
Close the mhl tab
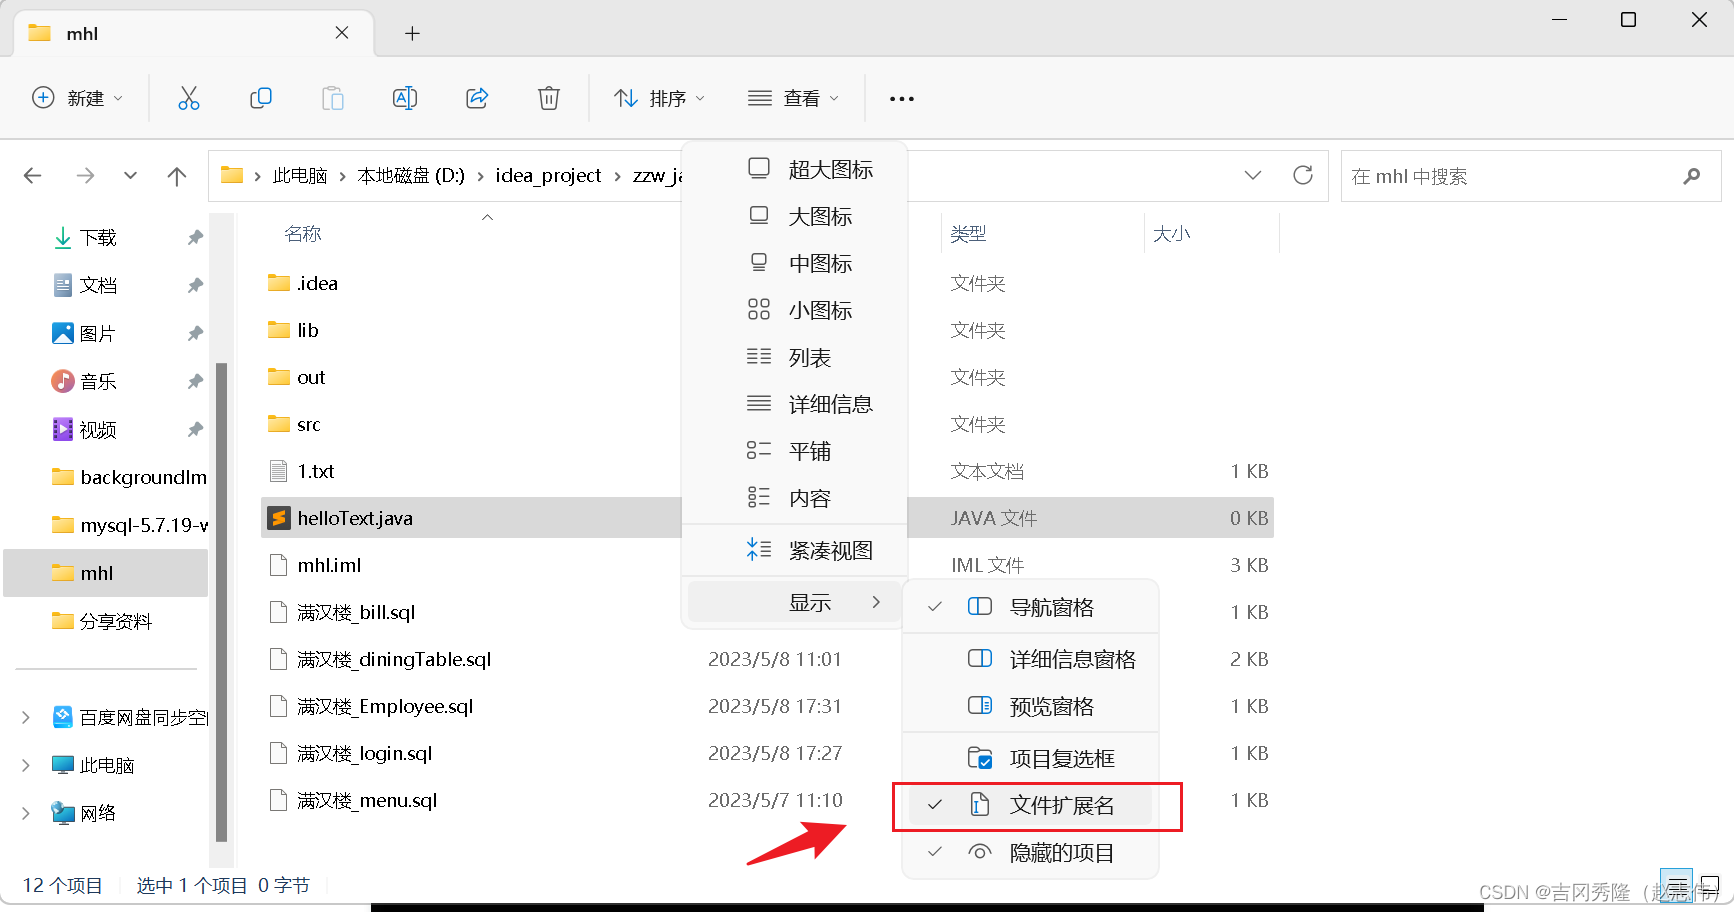pyautogui.click(x=342, y=33)
